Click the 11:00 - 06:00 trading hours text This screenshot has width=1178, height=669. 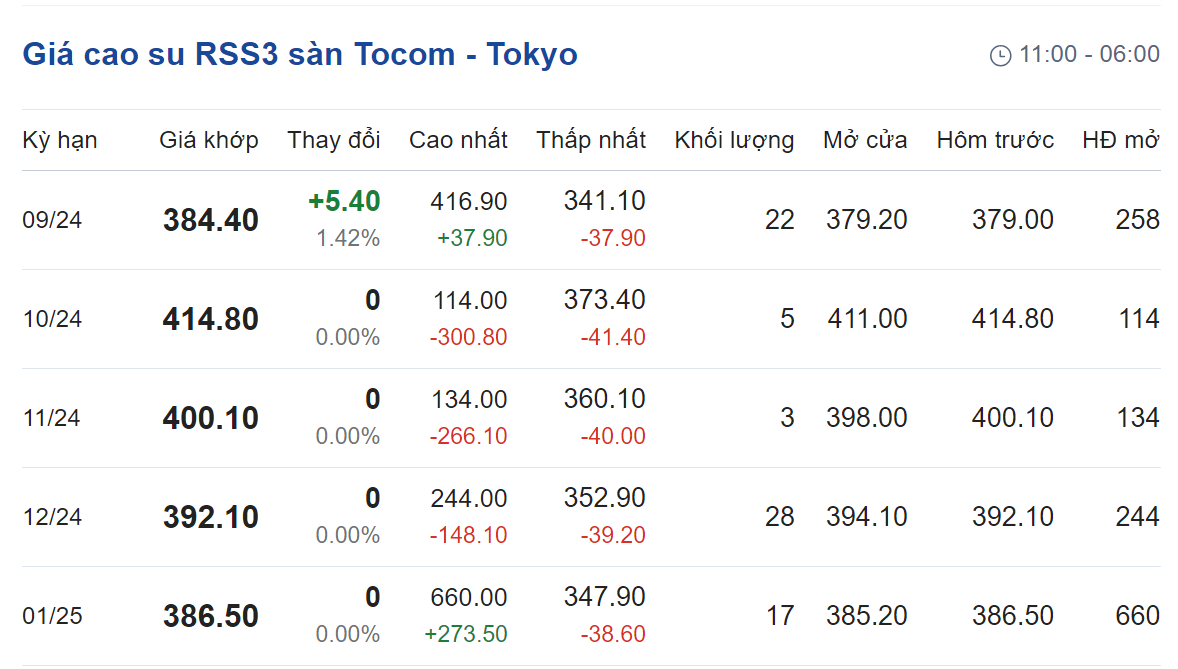pyautogui.click(x=1089, y=55)
